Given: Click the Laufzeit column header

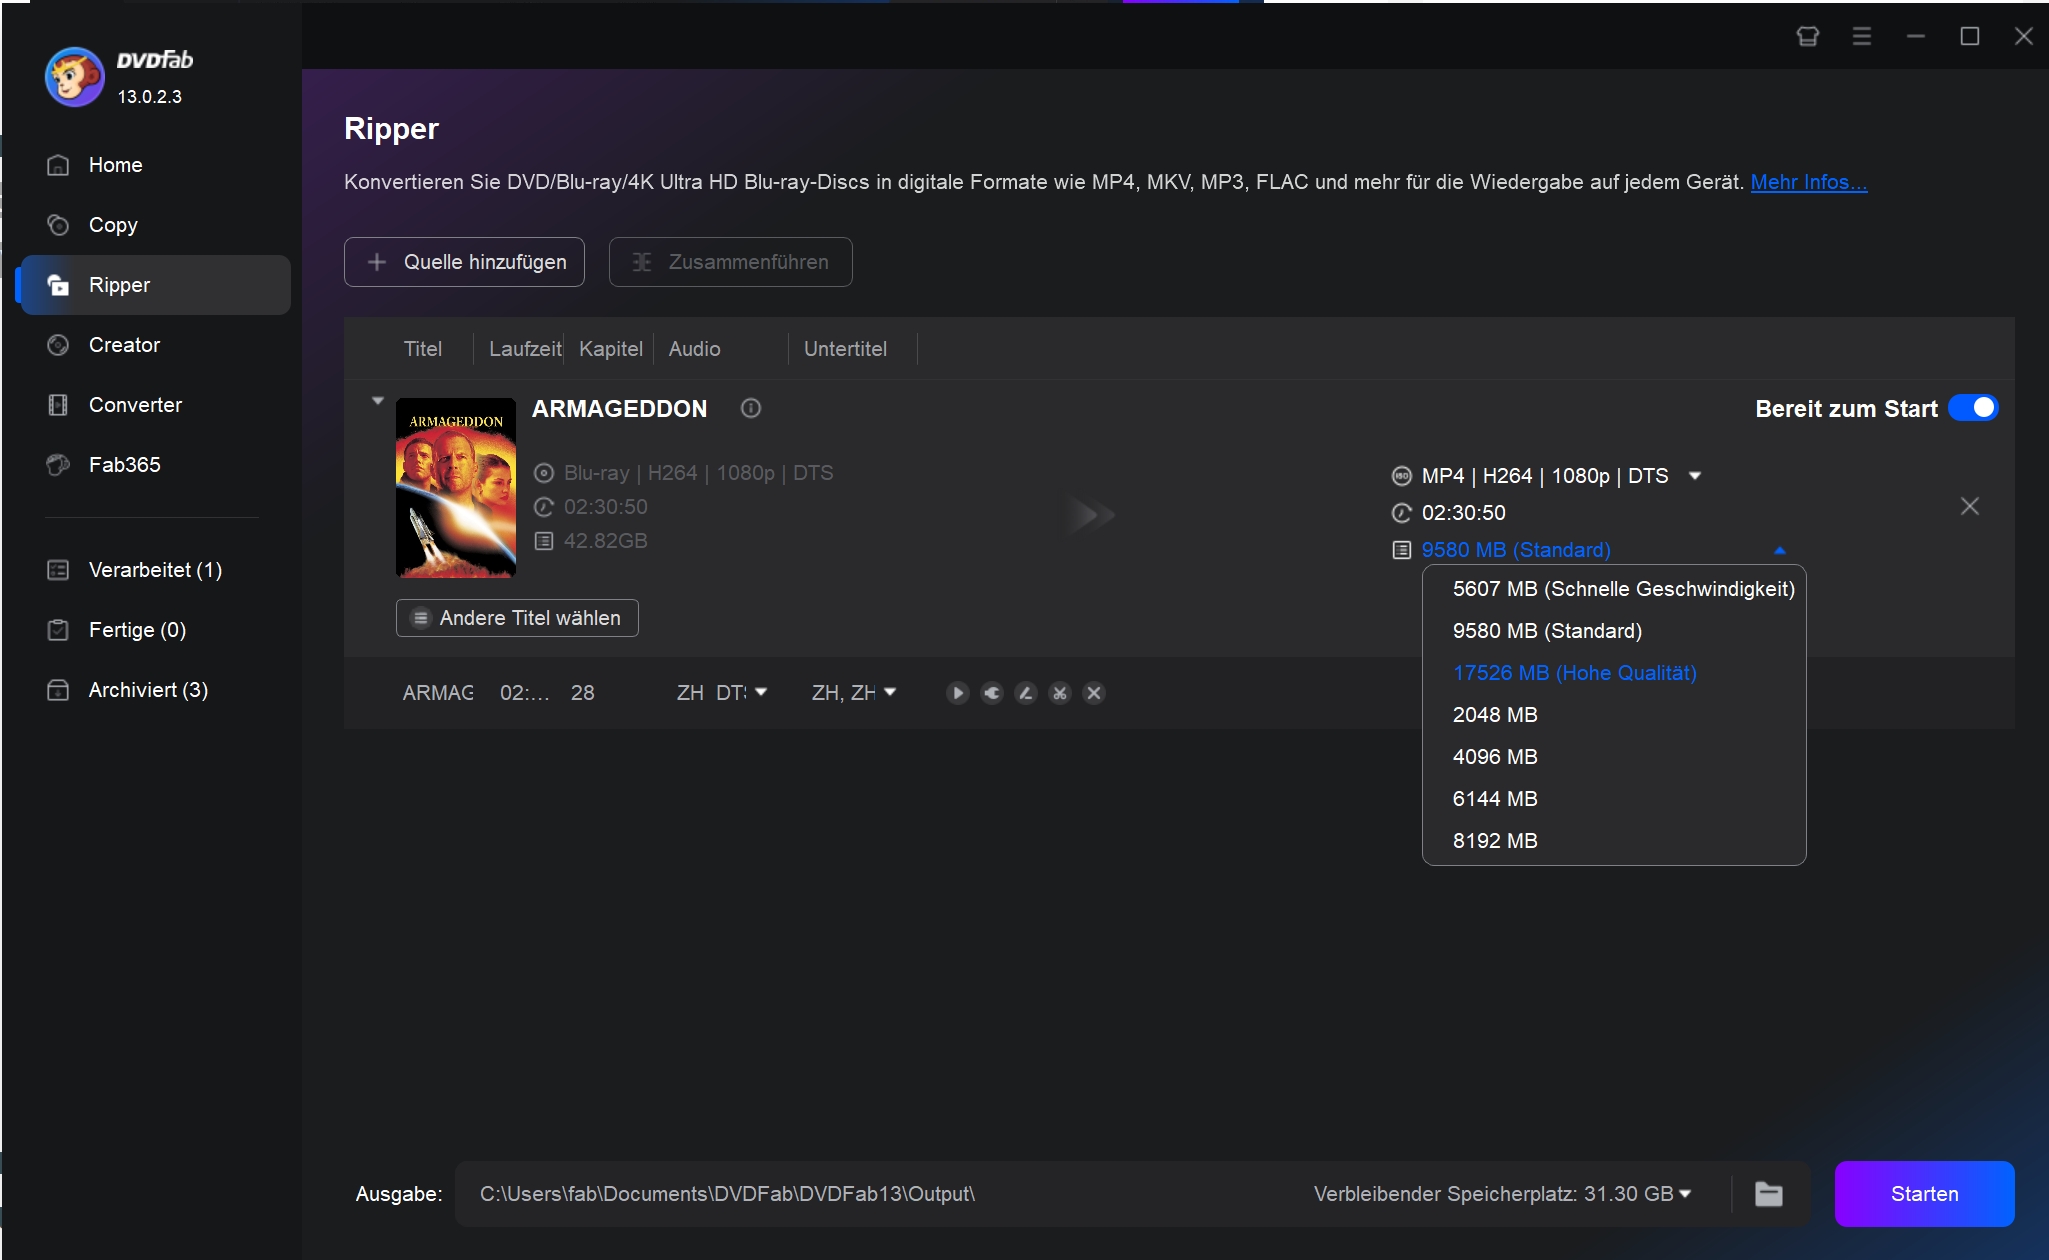Looking at the screenshot, I should 525,349.
